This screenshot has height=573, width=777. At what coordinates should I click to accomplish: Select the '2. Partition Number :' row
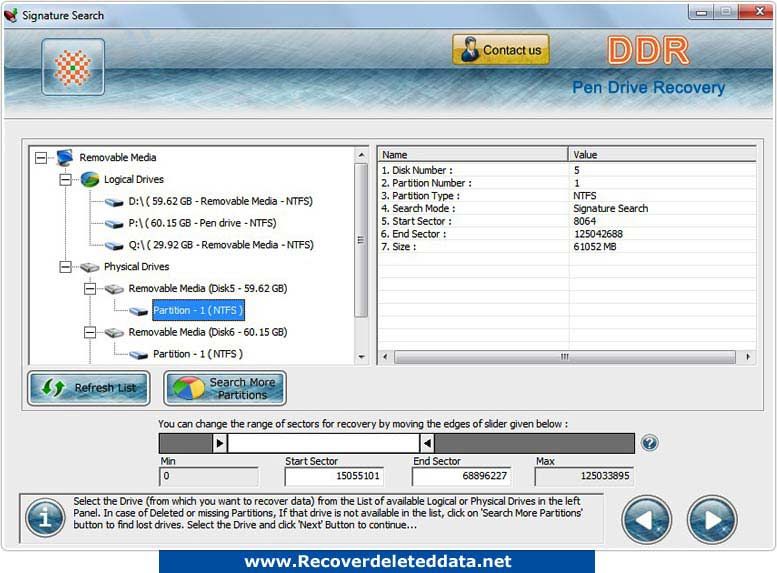(x=567, y=183)
